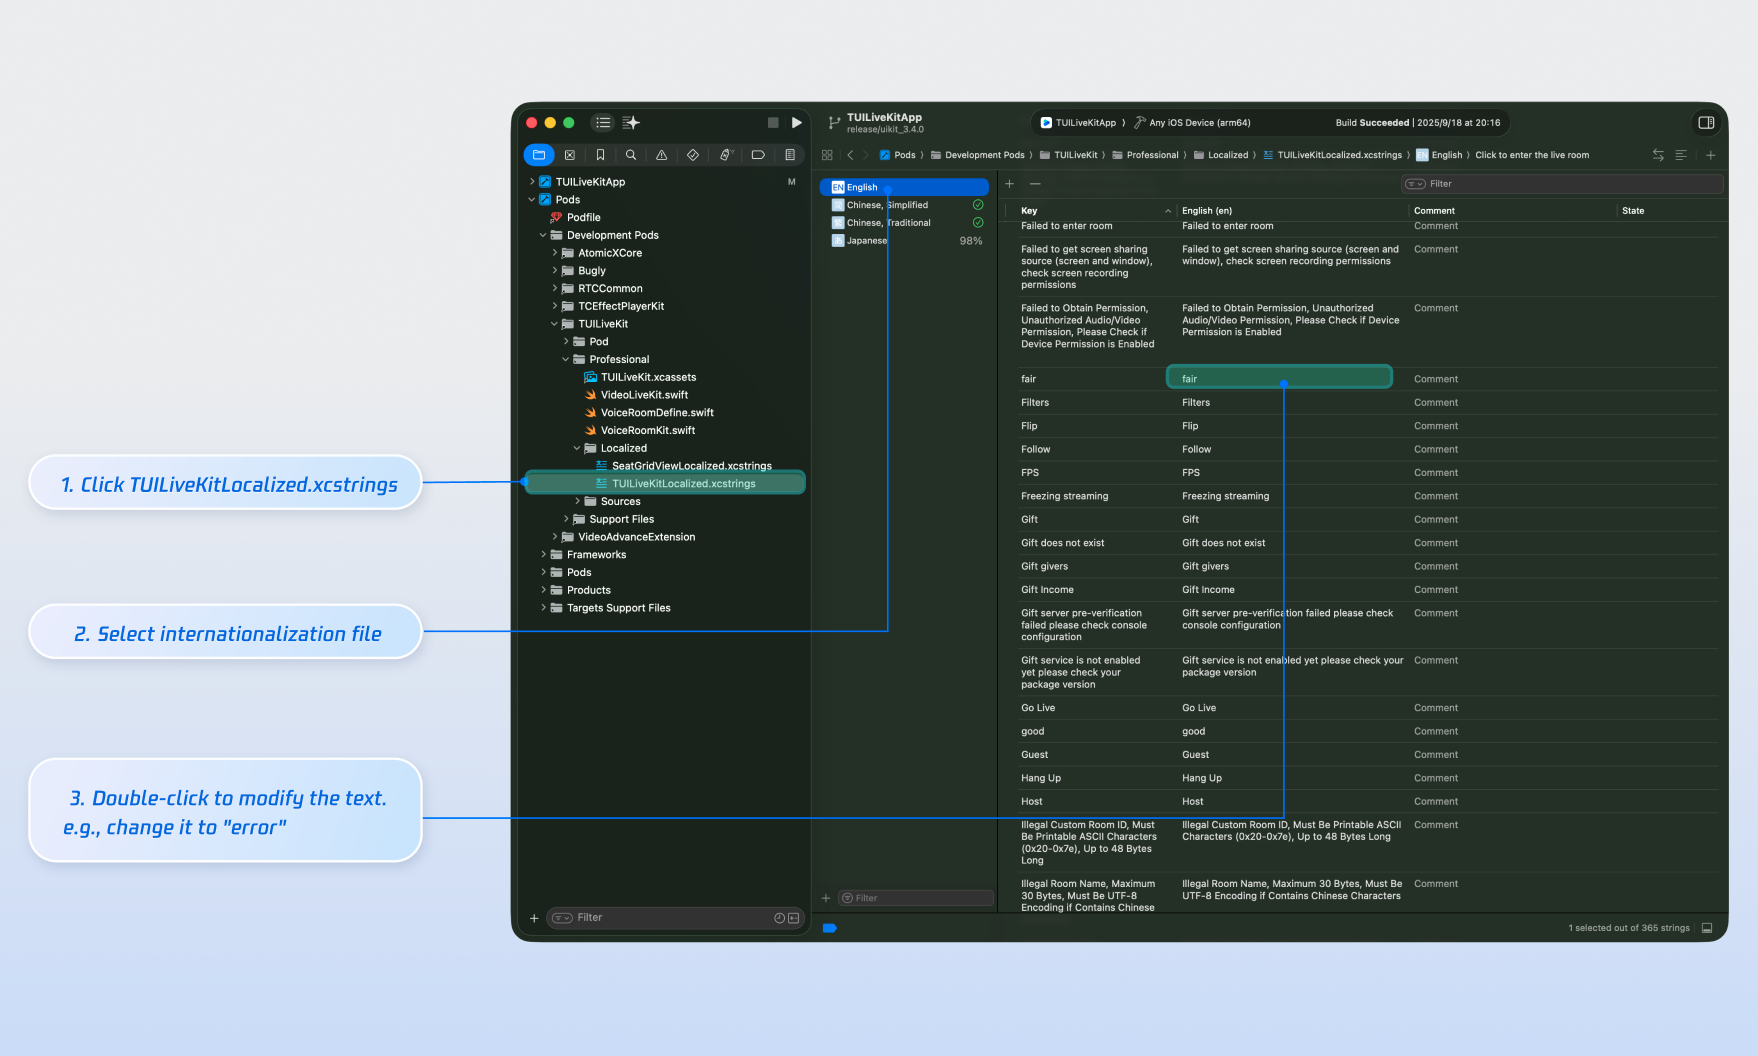Image resolution: width=1758 pixels, height=1056 pixels.
Task: Toggle the right inspector panel
Action: coord(1706,123)
